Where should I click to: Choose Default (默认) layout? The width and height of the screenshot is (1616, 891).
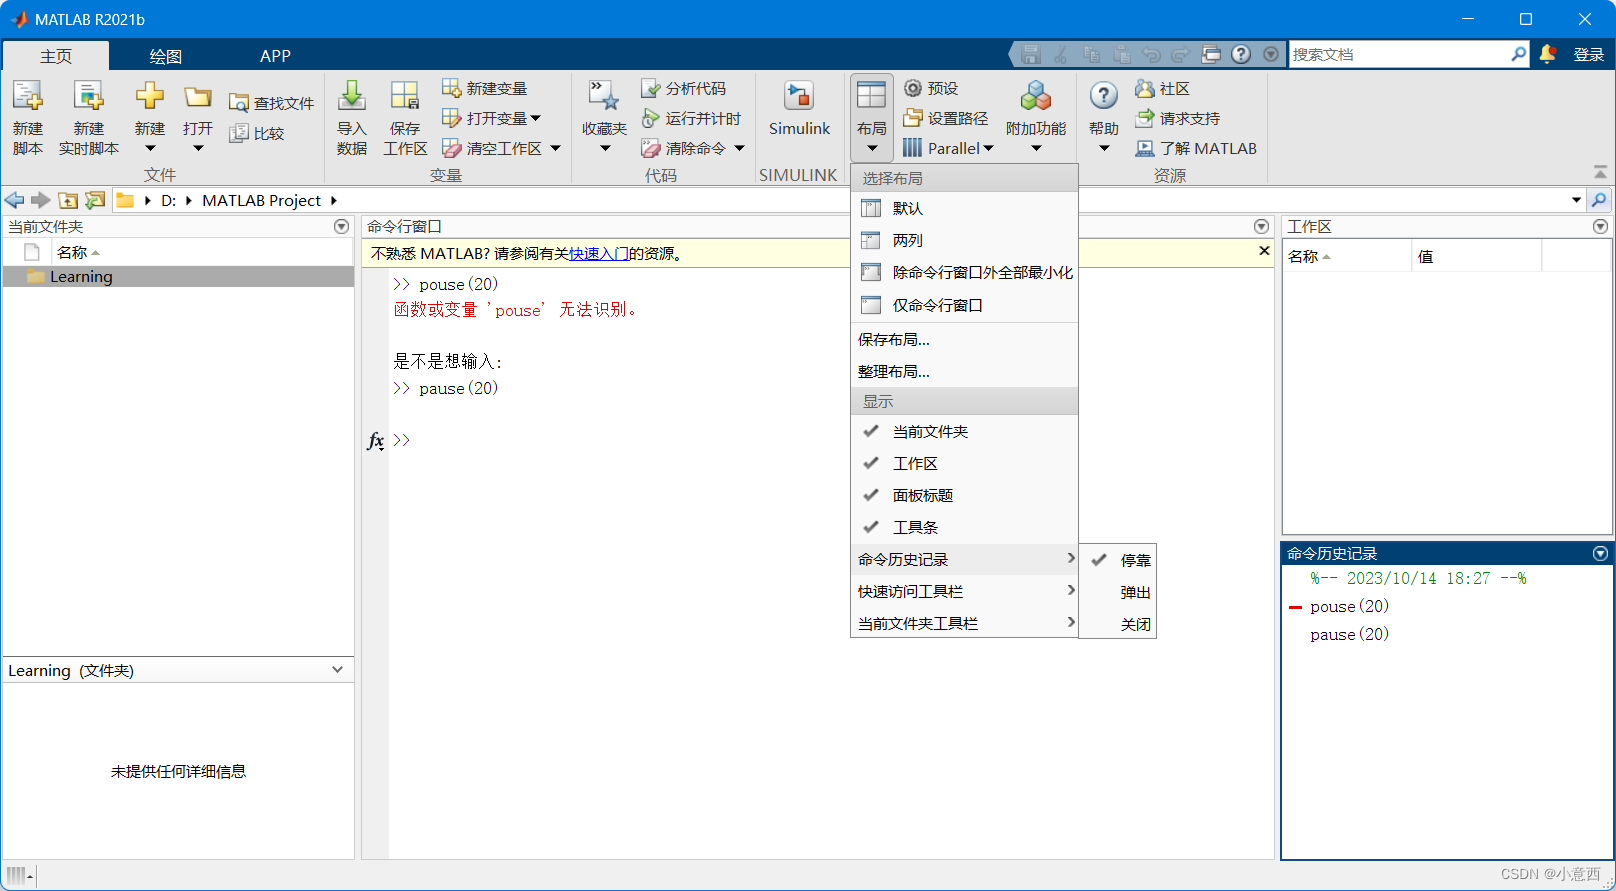point(964,208)
